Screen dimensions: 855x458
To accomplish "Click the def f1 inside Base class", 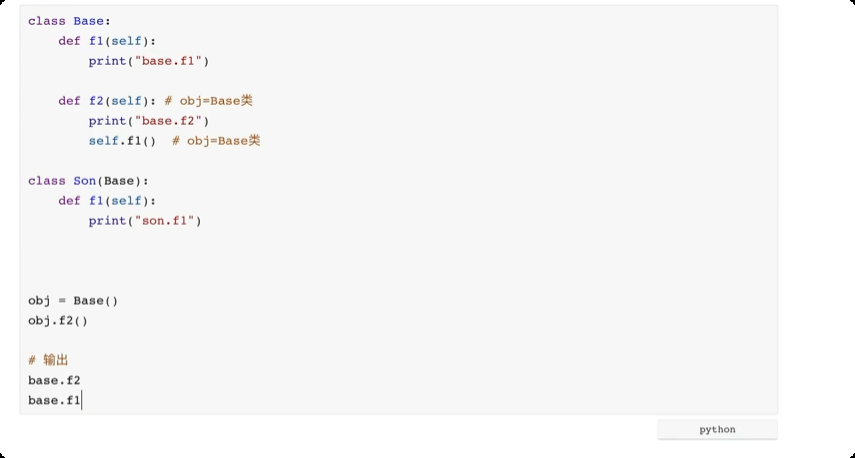I will [x=107, y=41].
